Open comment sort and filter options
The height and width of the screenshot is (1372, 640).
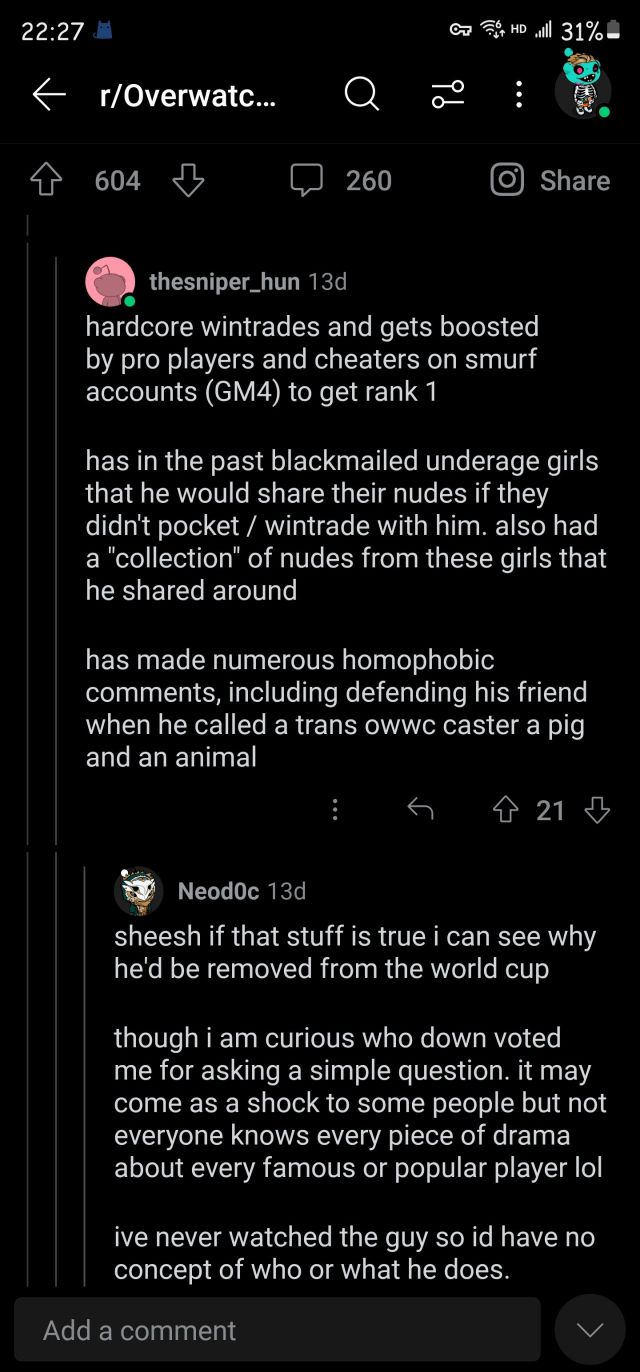[x=447, y=95]
